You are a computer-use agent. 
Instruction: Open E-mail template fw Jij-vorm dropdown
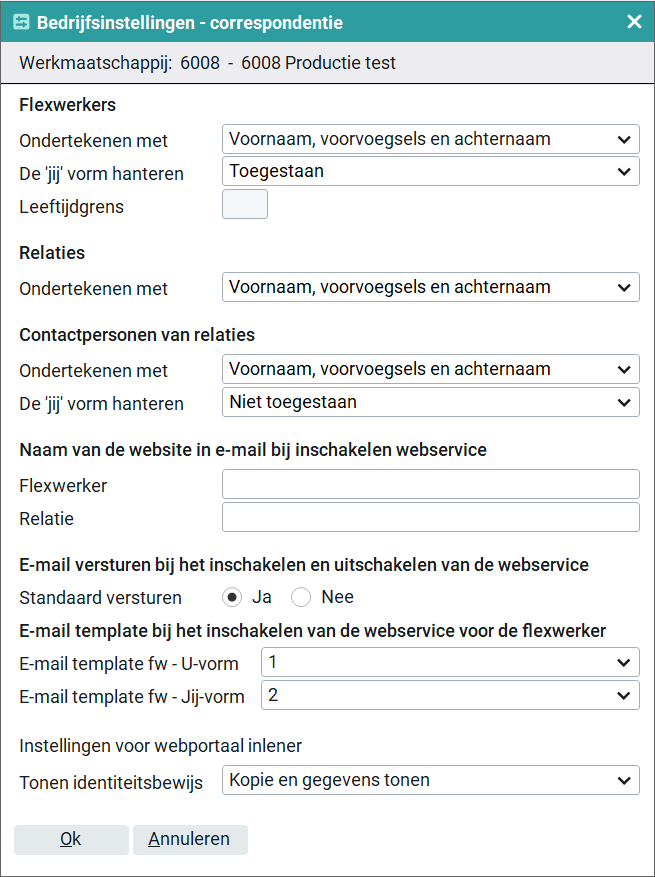[x=450, y=694]
